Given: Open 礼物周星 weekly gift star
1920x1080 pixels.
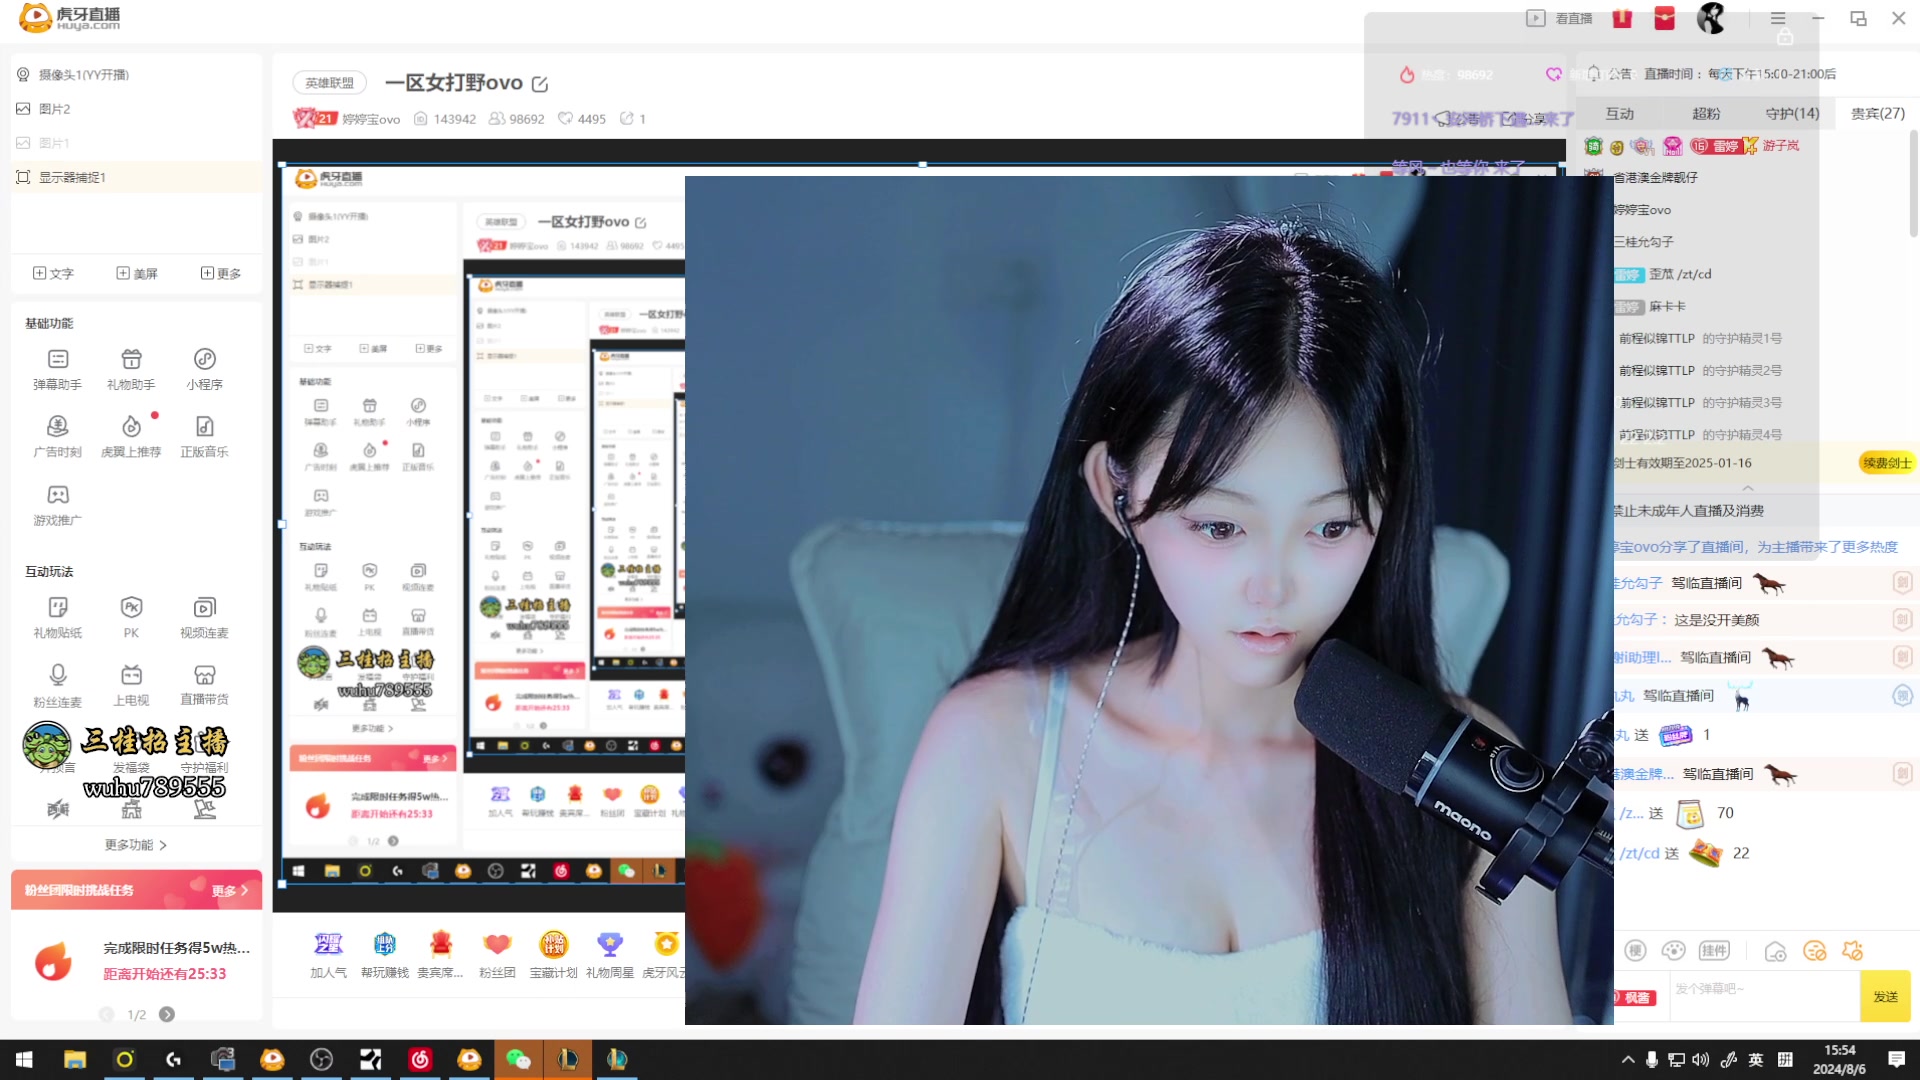Looking at the screenshot, I should coord(609,954).
